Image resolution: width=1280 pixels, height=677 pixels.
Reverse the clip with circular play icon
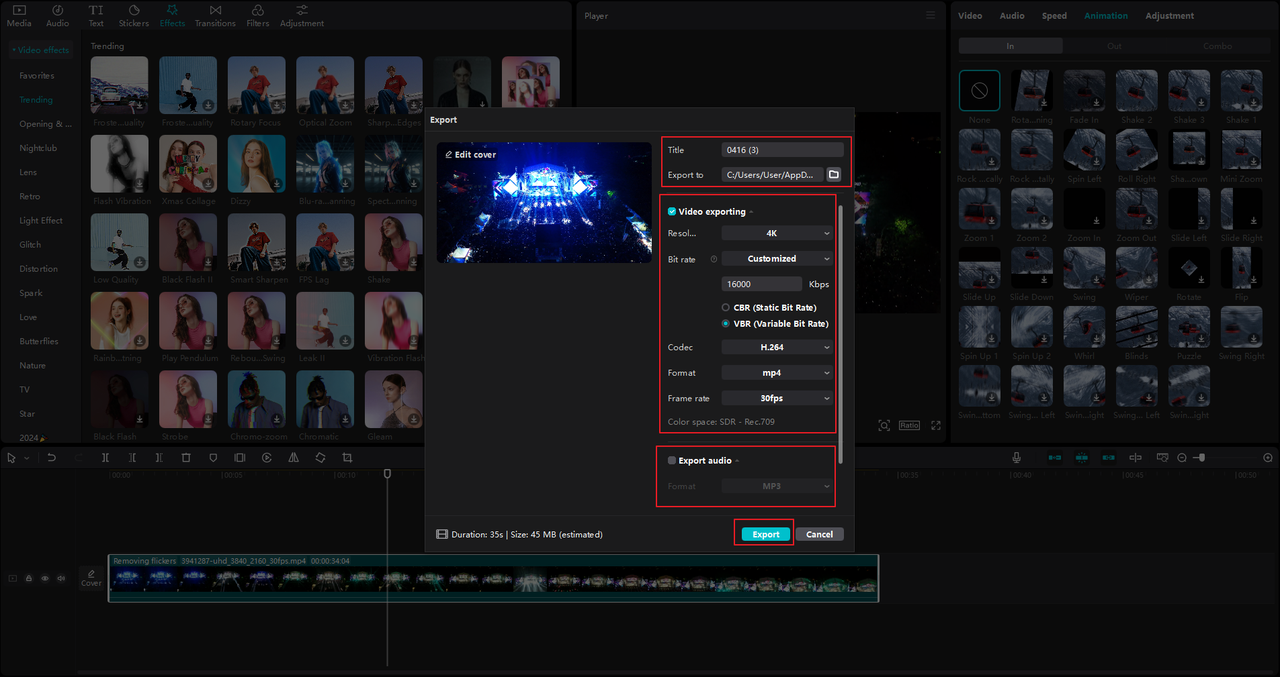(x=267, y=457)
